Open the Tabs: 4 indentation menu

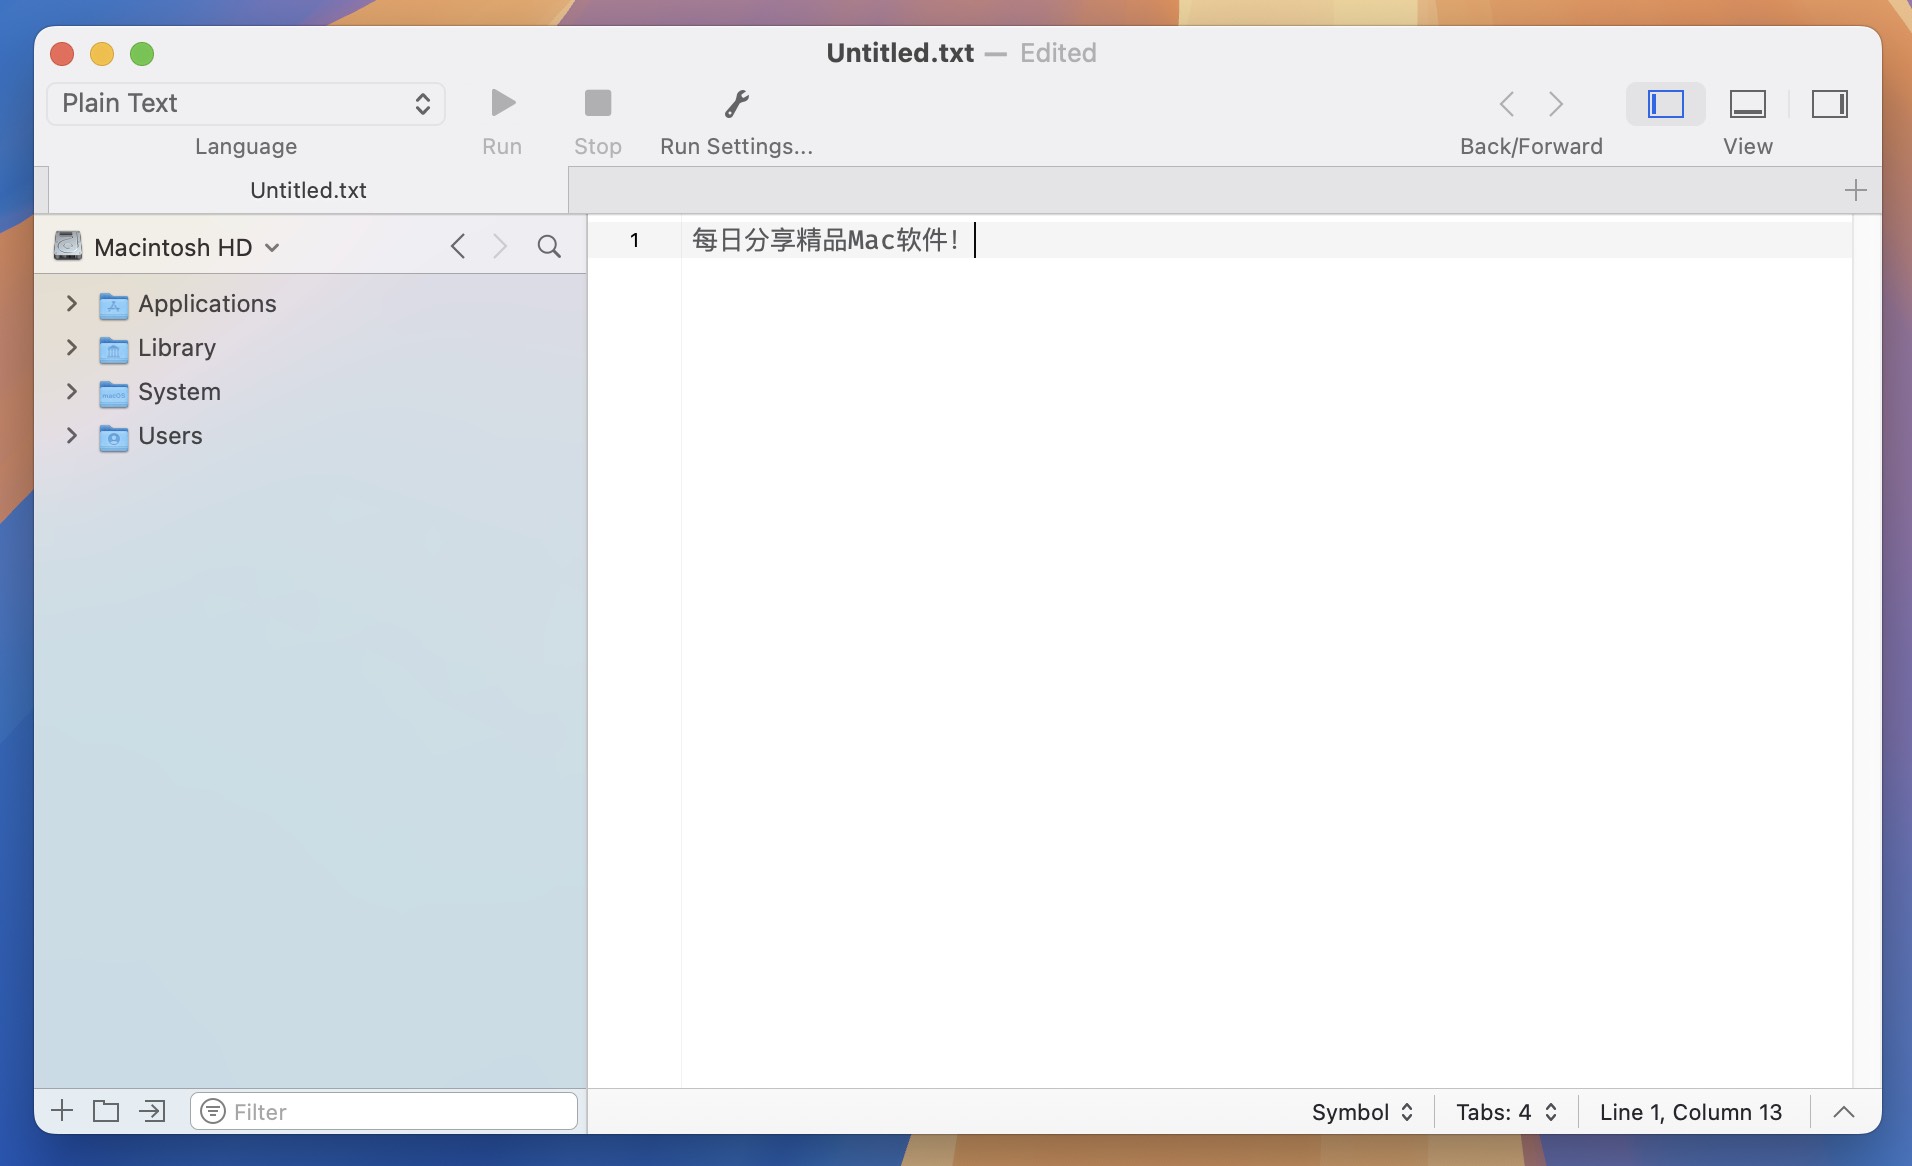(1507, 1112)
